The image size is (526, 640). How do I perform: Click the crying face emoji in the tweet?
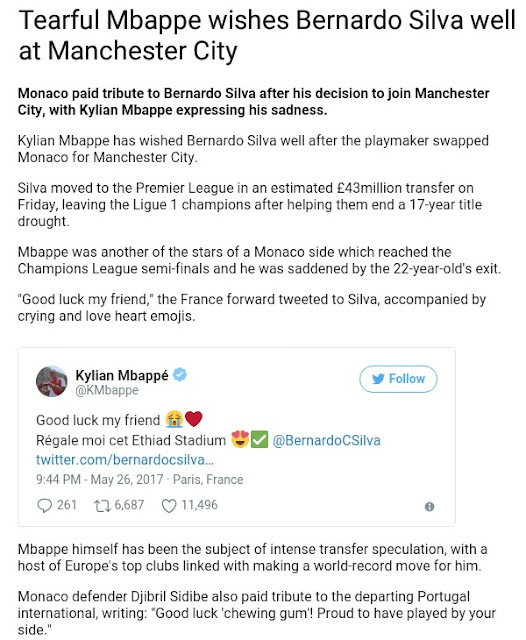(174, 419)
